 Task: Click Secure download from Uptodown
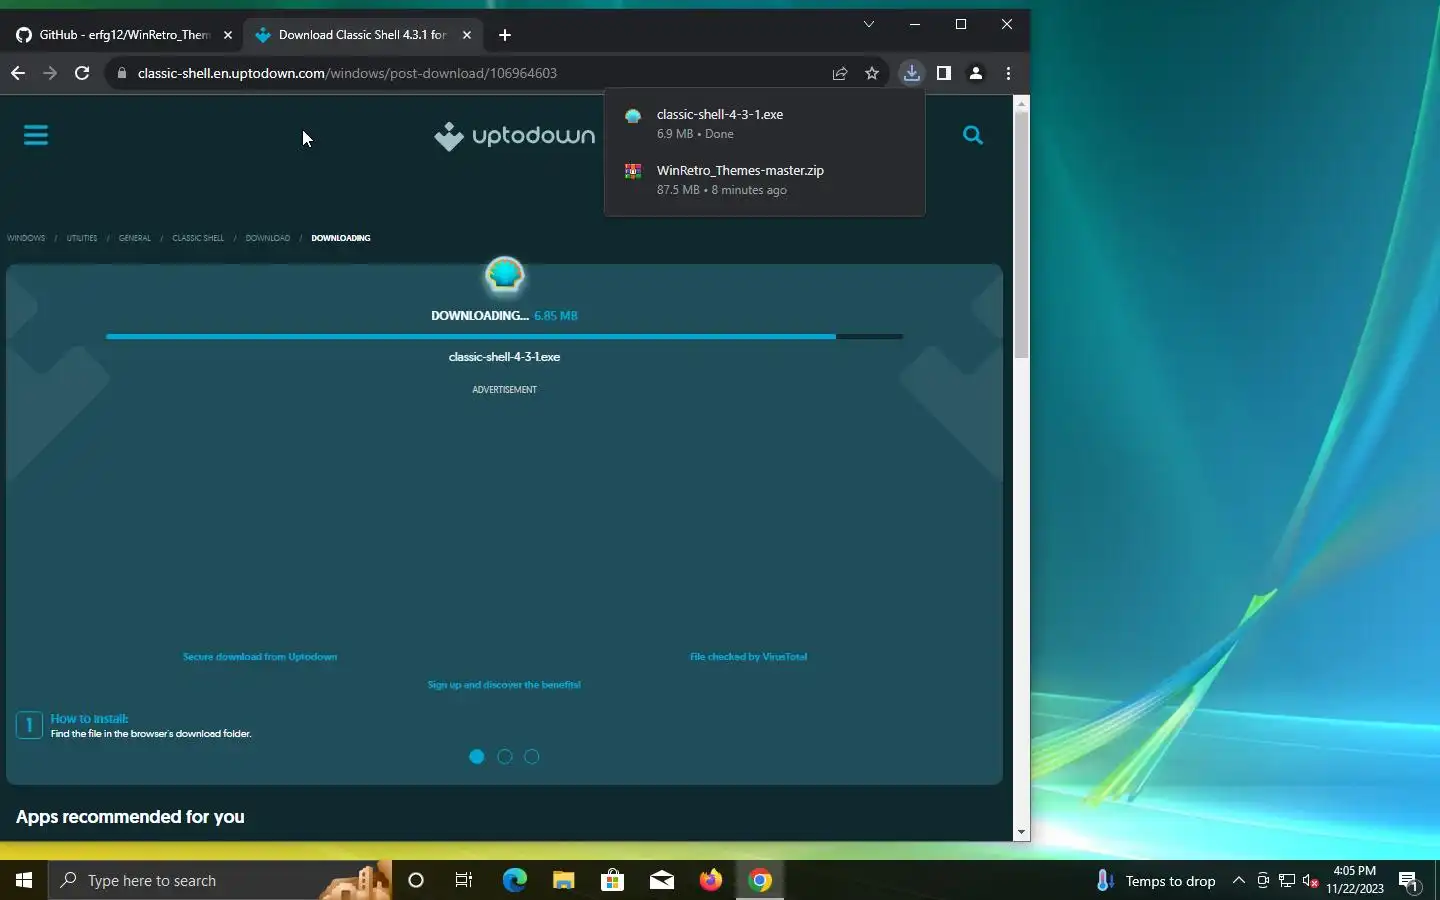coord(260,657)
